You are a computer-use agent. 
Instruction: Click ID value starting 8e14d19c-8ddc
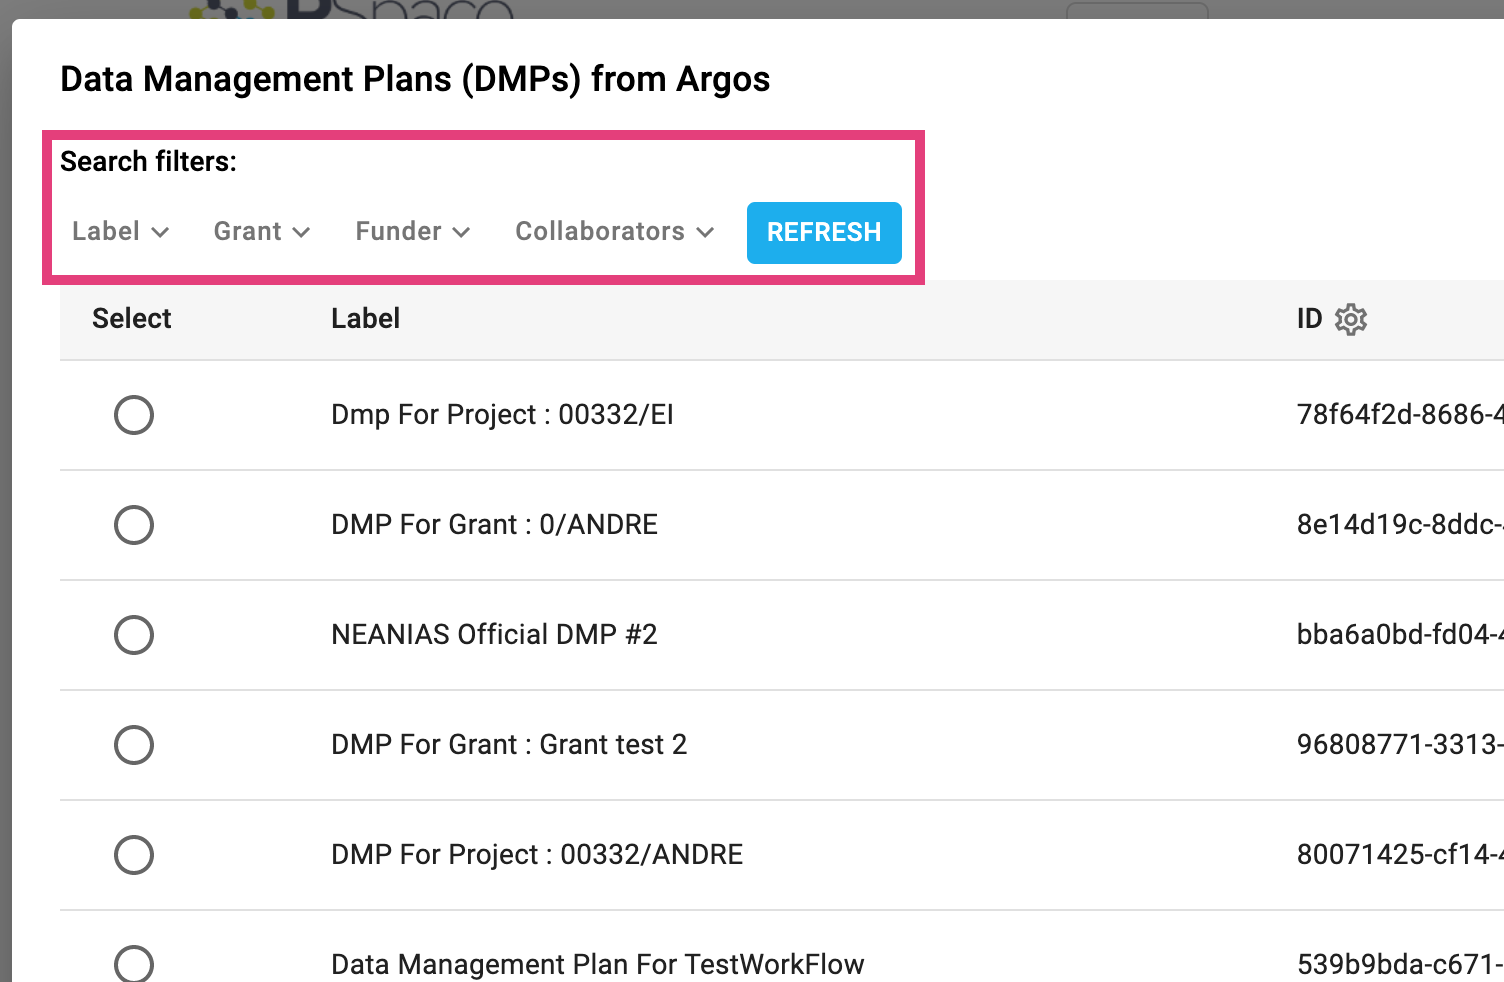tap(1400, 525)
